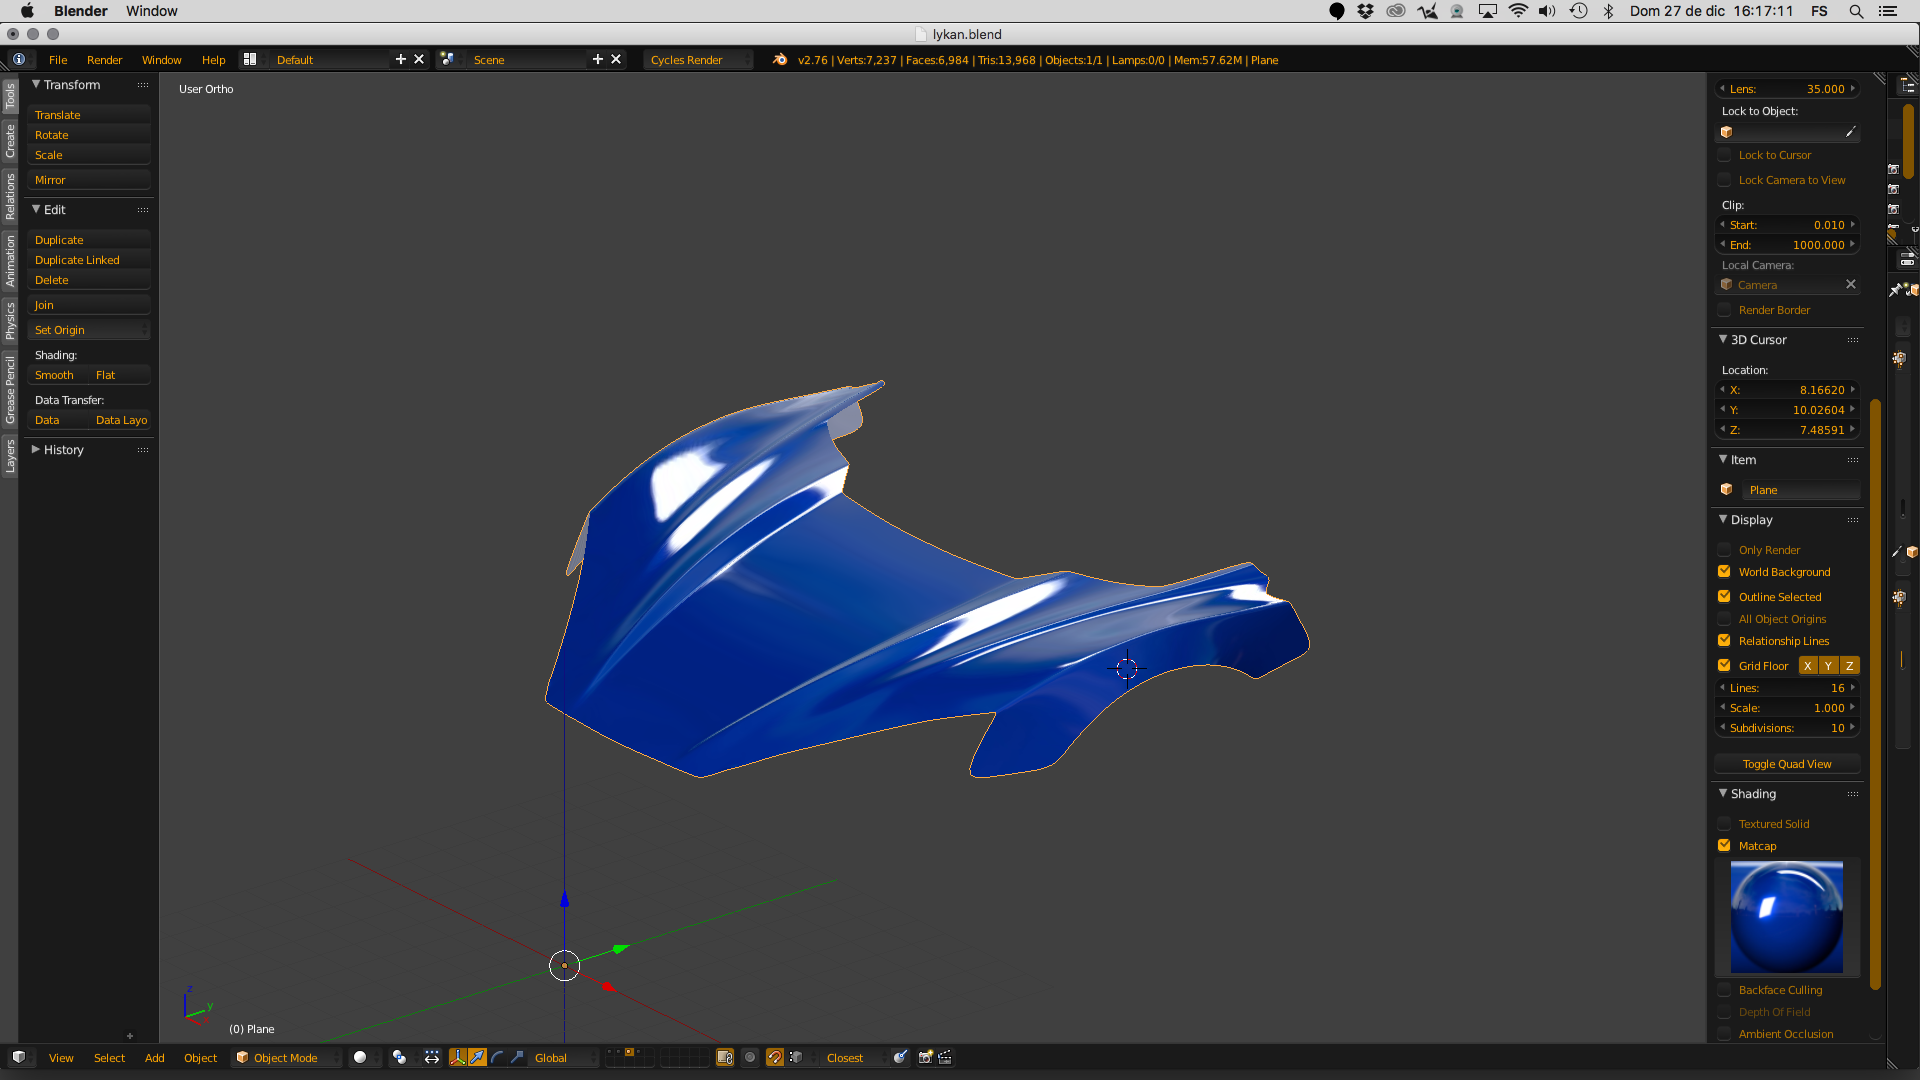This screenshot has height=1080, width=1920.
Task: Click the Toggle Quad View button
Action: [1787, 764]
